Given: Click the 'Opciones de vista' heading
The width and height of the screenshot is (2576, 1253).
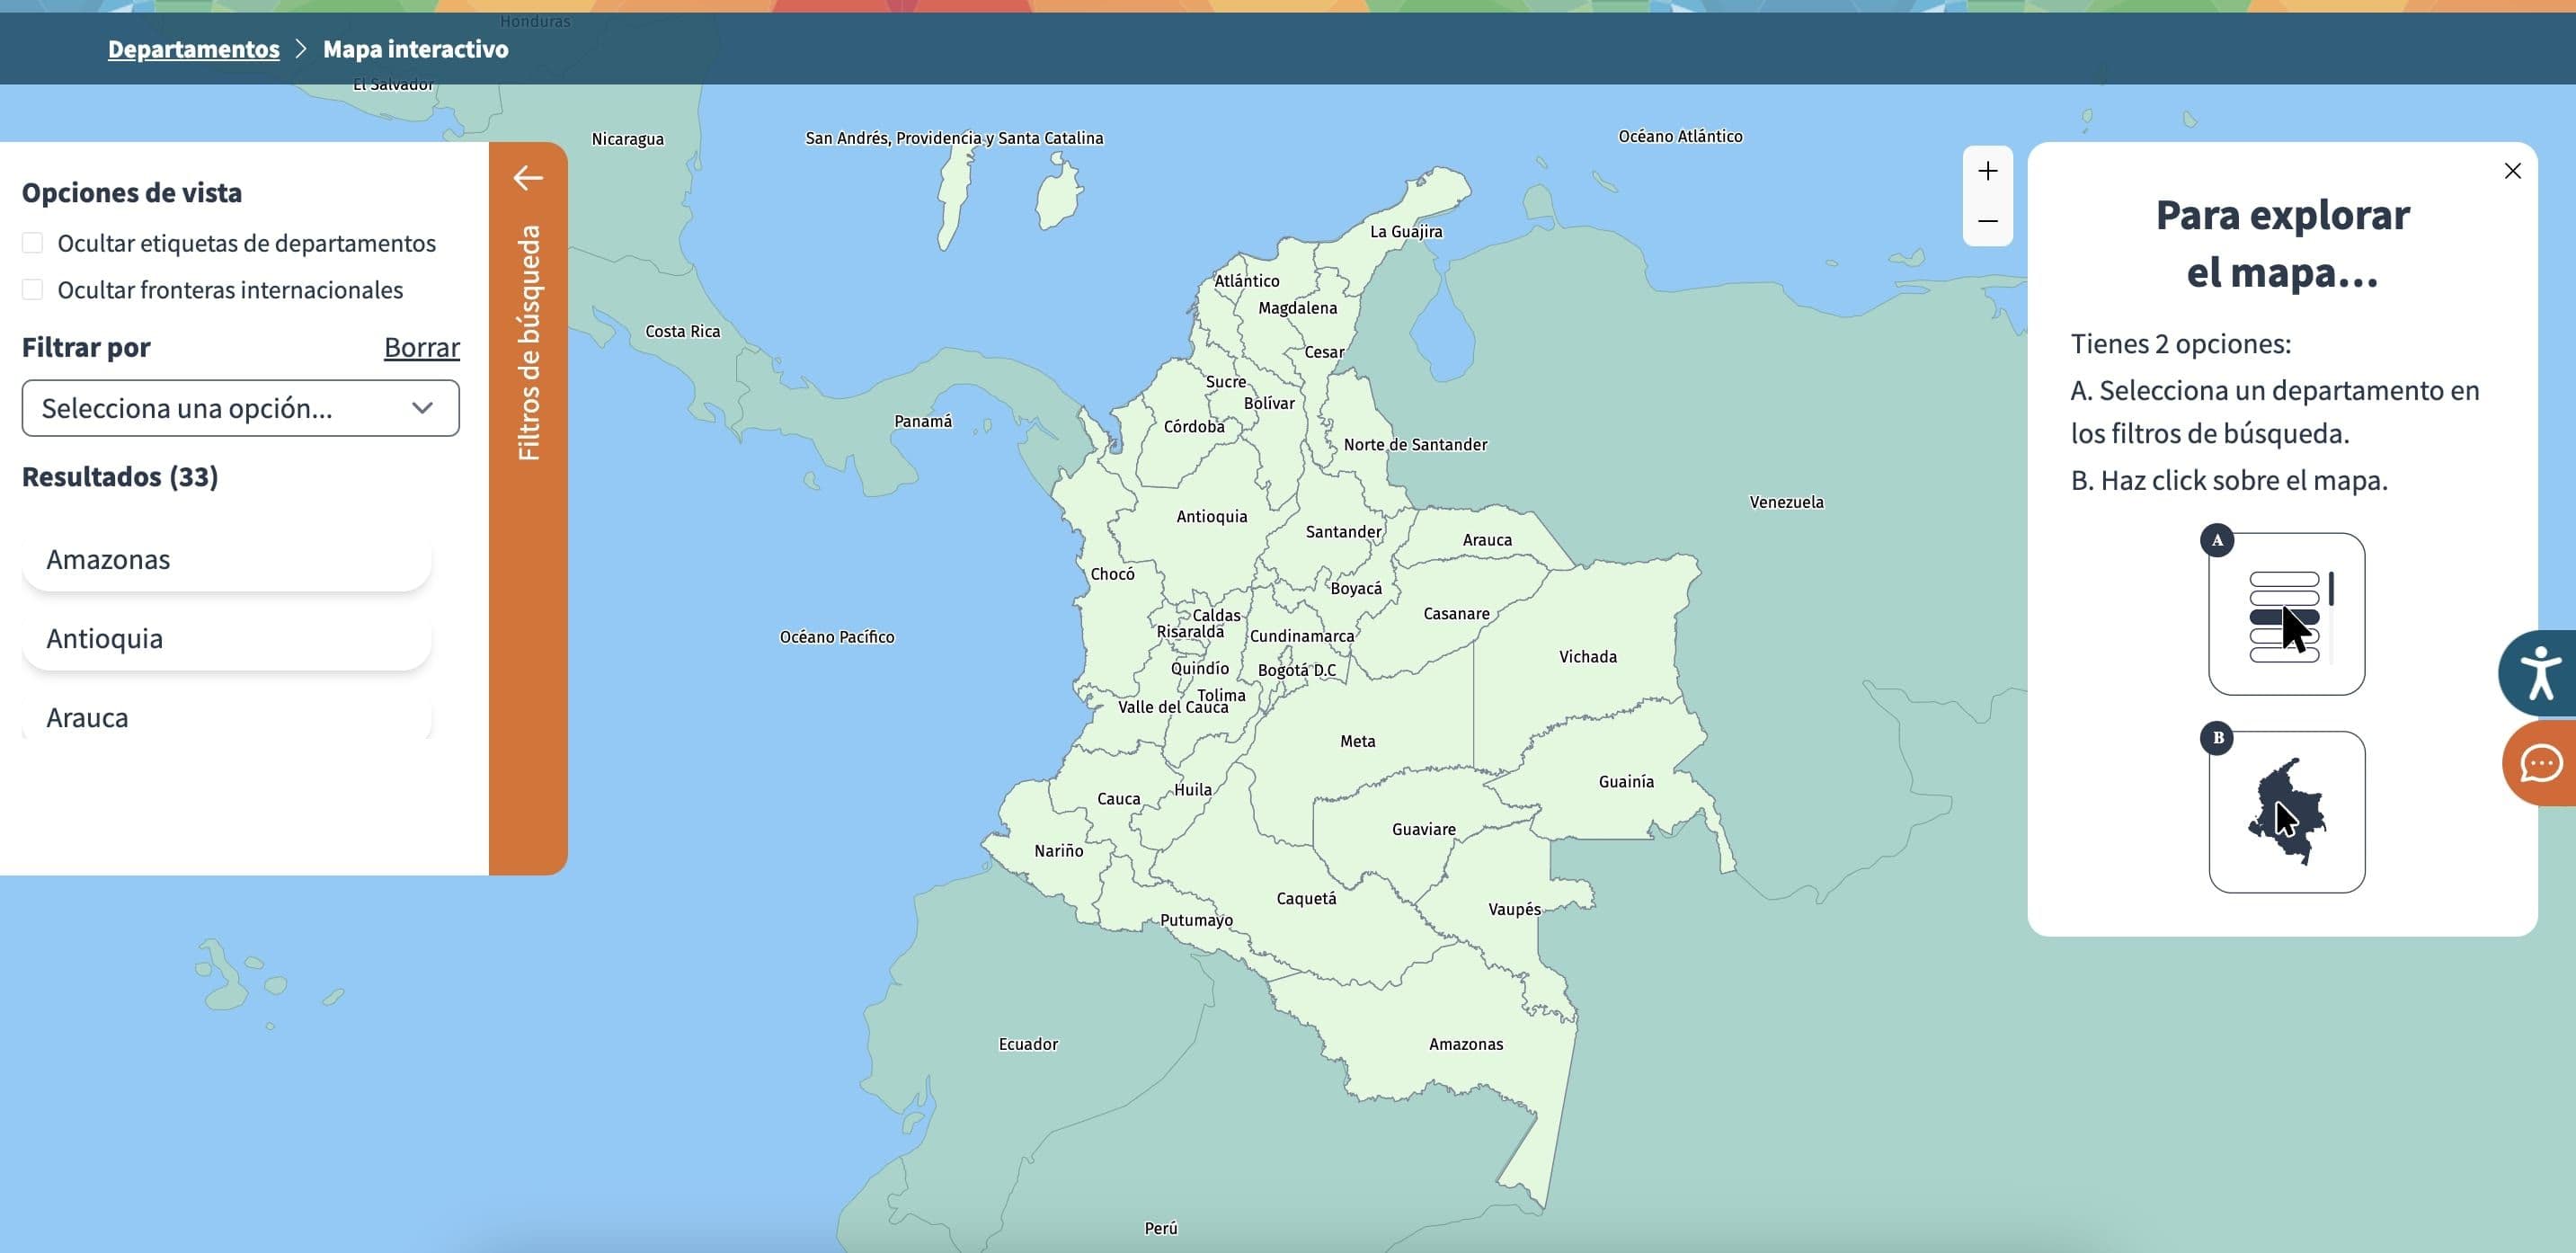Looking at the screenshot, I should pyautogui.click(x=132, y=192).
